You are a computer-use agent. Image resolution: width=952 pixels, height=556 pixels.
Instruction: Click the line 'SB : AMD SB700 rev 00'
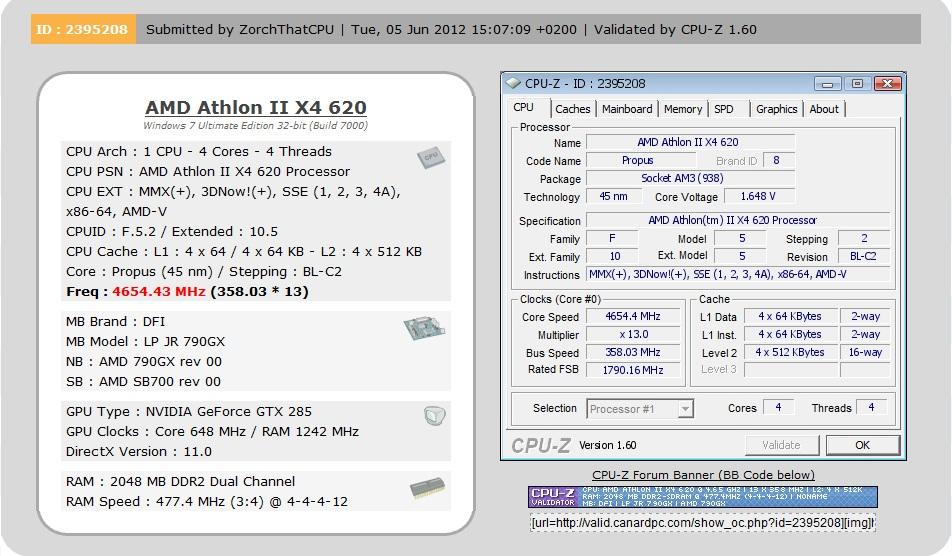pos(143,382)
